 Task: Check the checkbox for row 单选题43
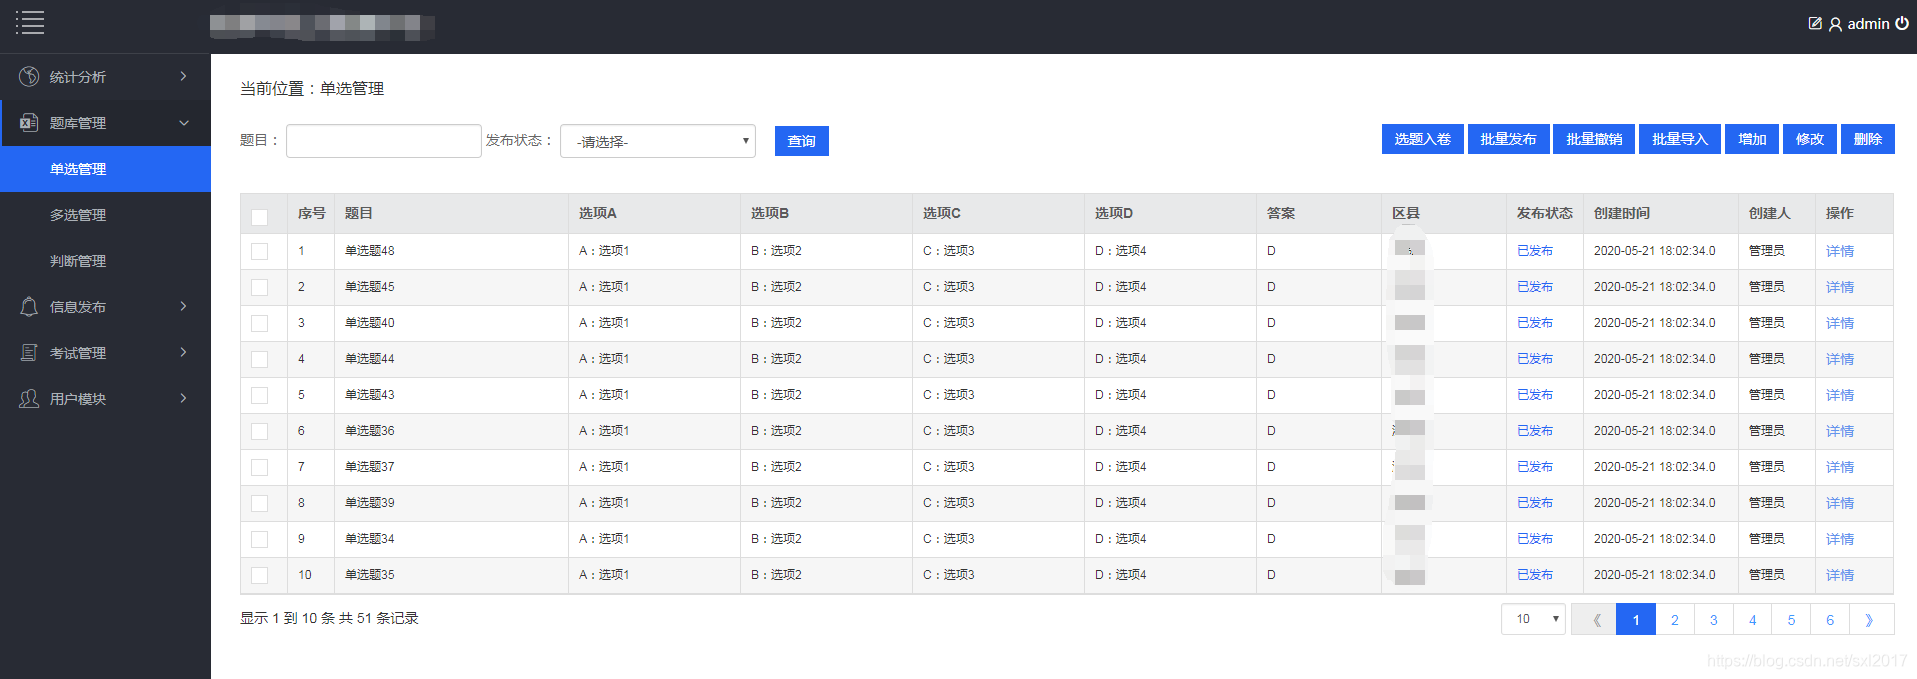260,395
